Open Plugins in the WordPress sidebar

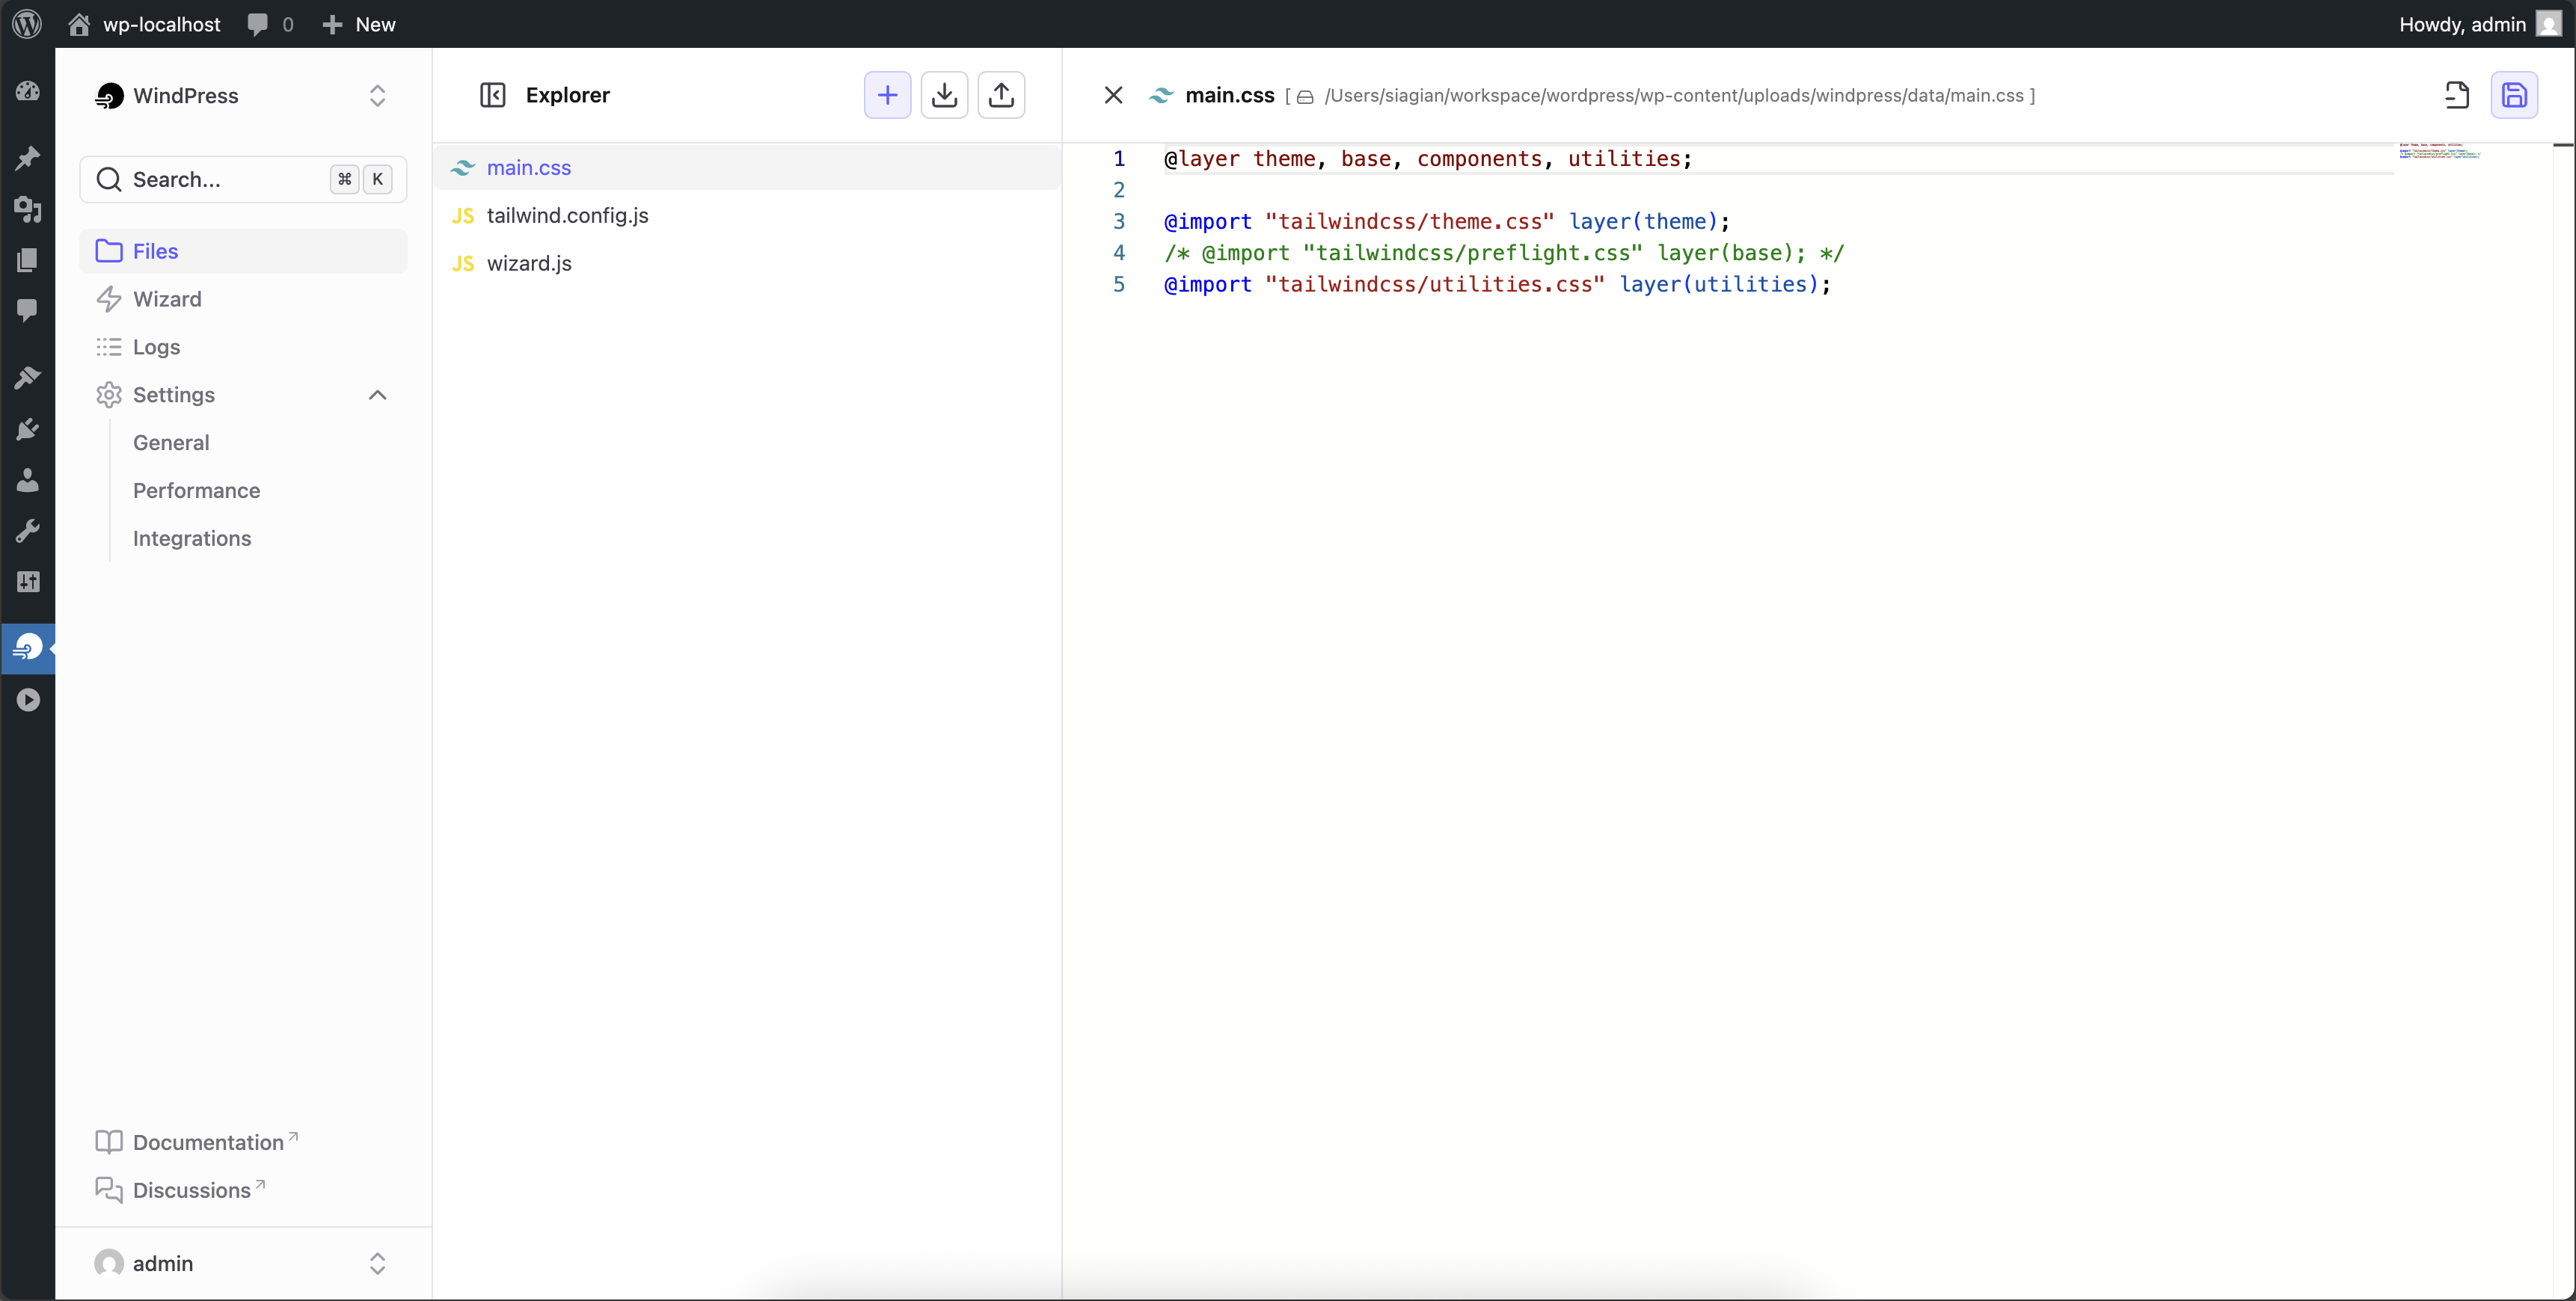pyautogui.click(x=27, y=429)
